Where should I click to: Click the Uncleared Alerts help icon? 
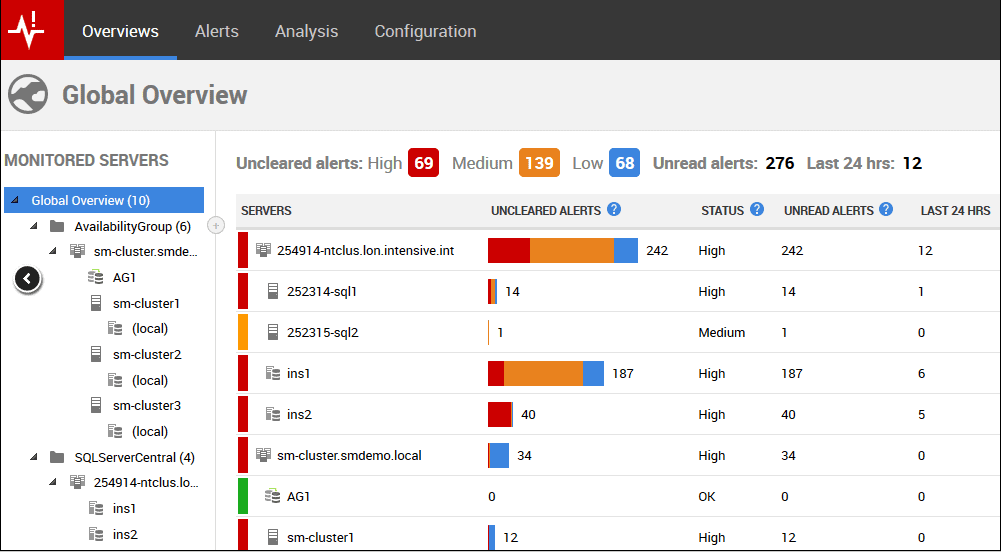[614, 210]
